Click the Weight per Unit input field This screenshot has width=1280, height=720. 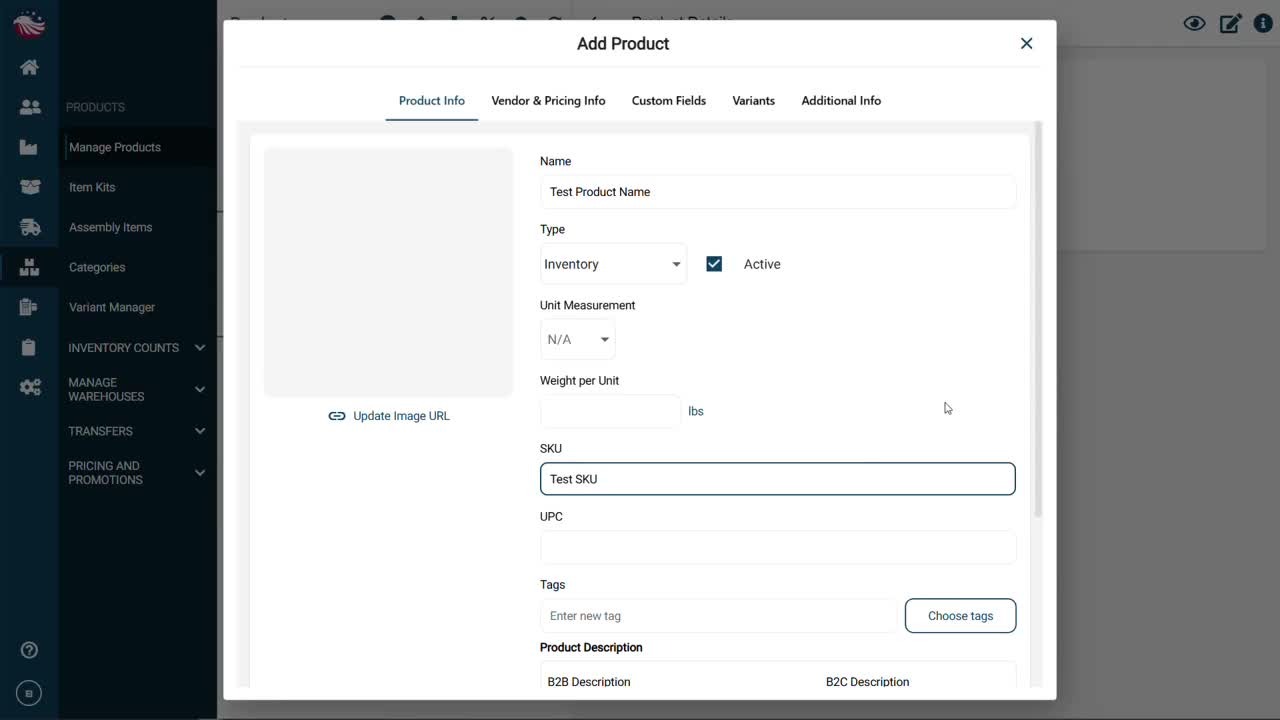click(x=610, y=411)
